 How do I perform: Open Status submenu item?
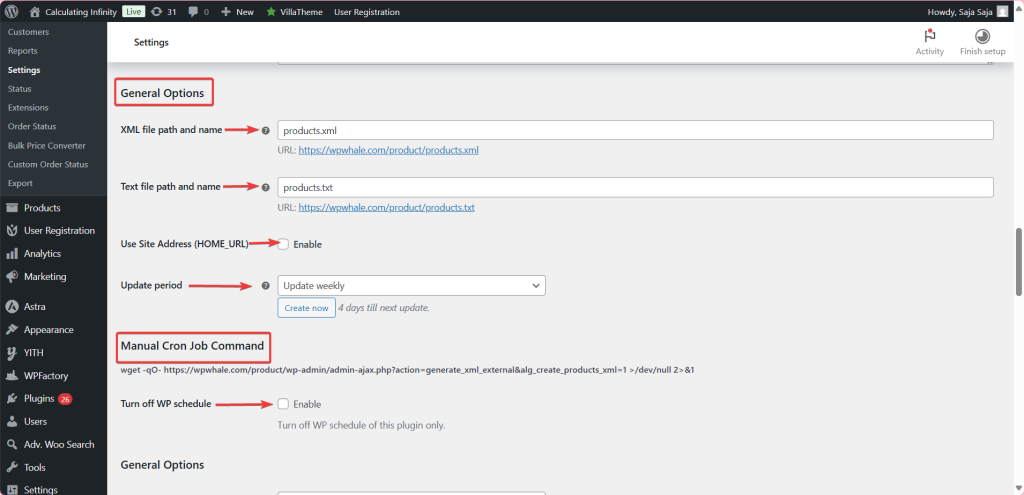pyautogui.click(x=20, y=89)
